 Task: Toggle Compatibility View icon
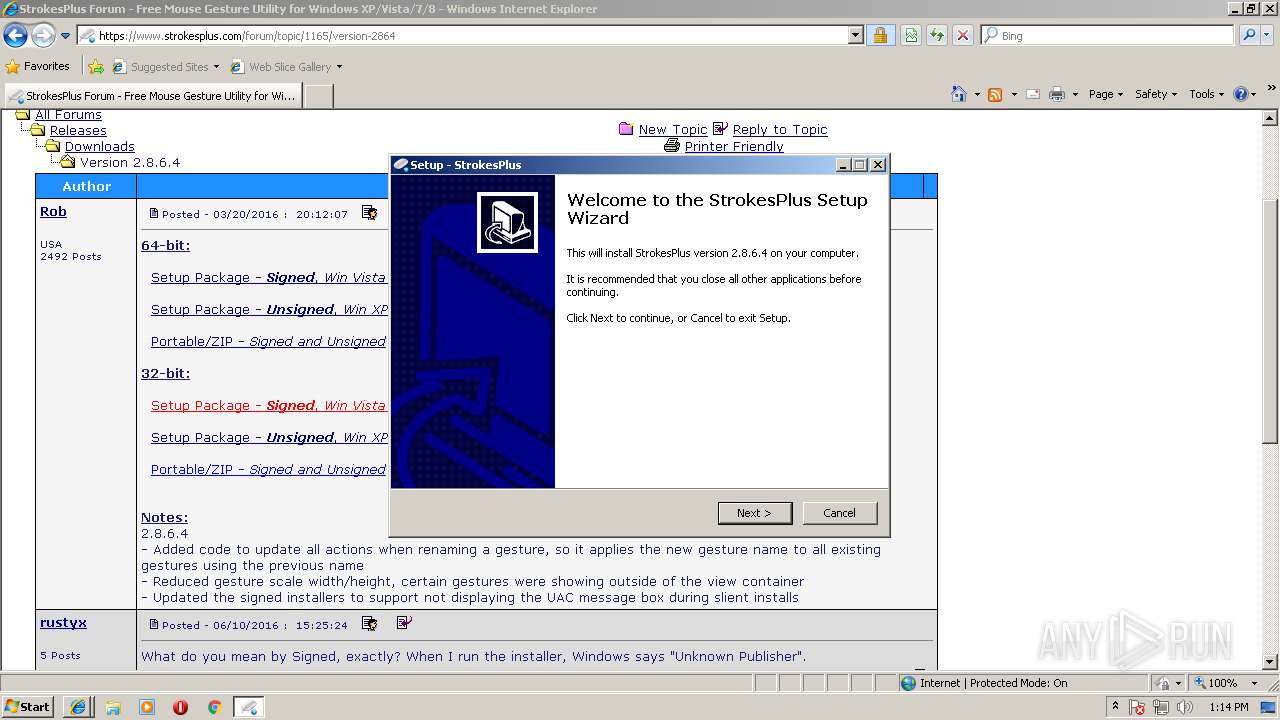911,36
